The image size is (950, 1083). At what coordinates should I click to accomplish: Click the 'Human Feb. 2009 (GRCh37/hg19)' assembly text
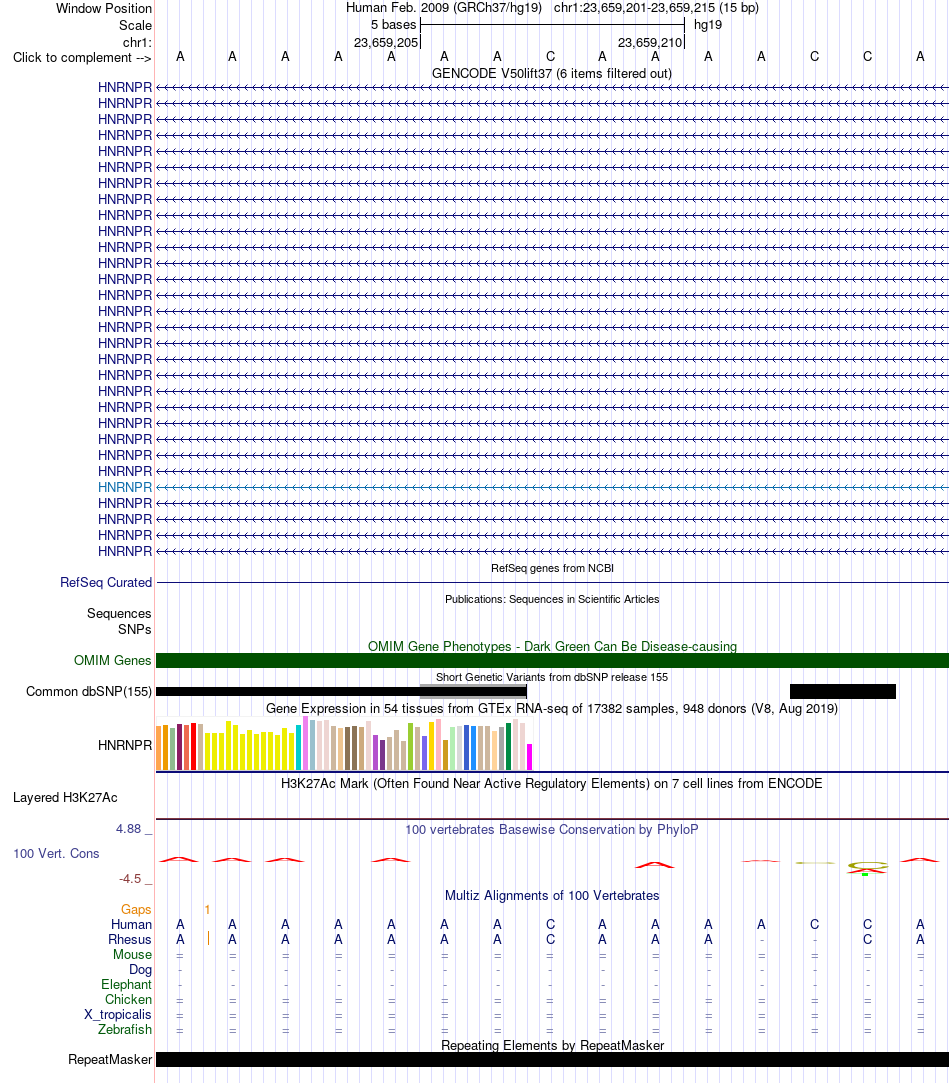(x=444, y=8)
